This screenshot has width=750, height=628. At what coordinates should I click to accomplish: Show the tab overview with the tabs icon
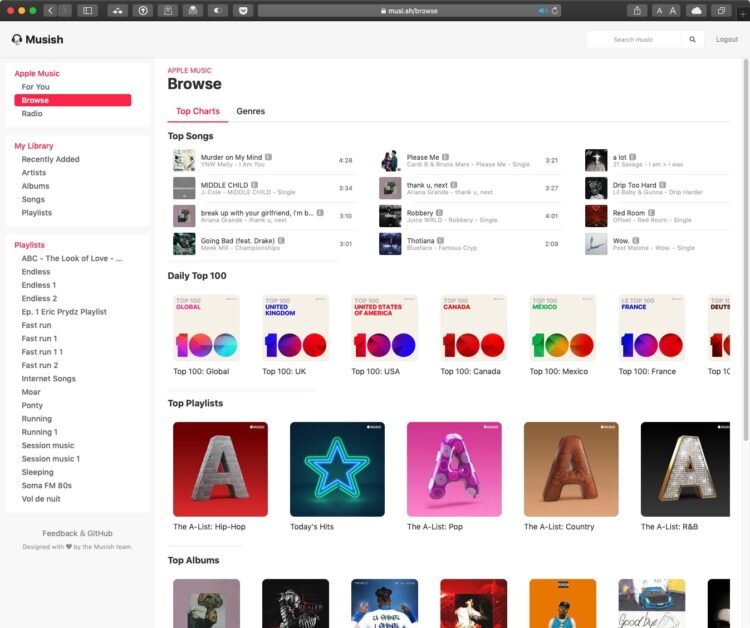[721, 11]
